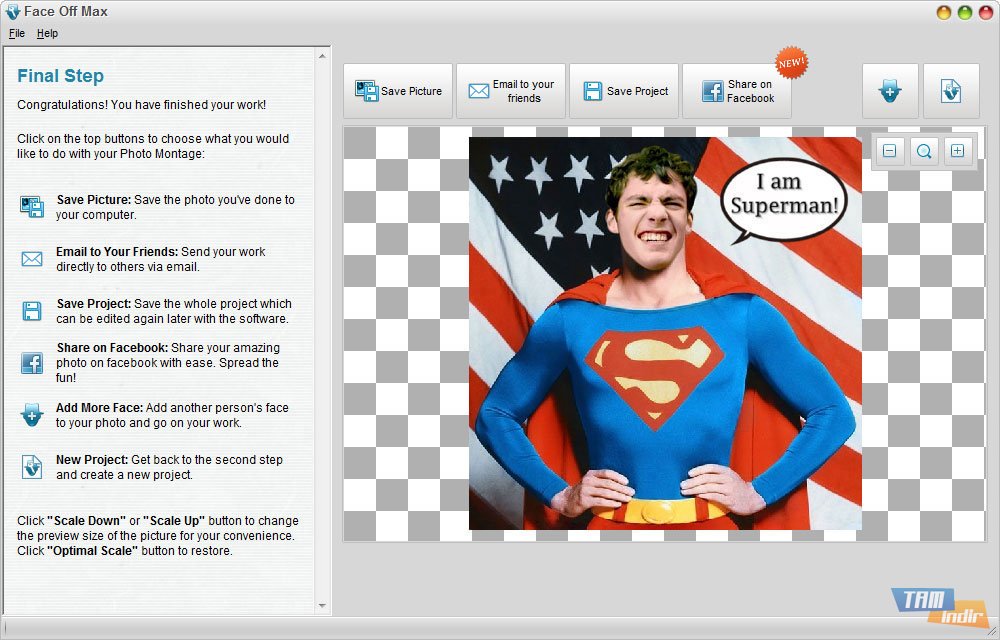This screenshot has height=640, width=1000.
Task: Open the File menu
Action: (x=17, y=33)
